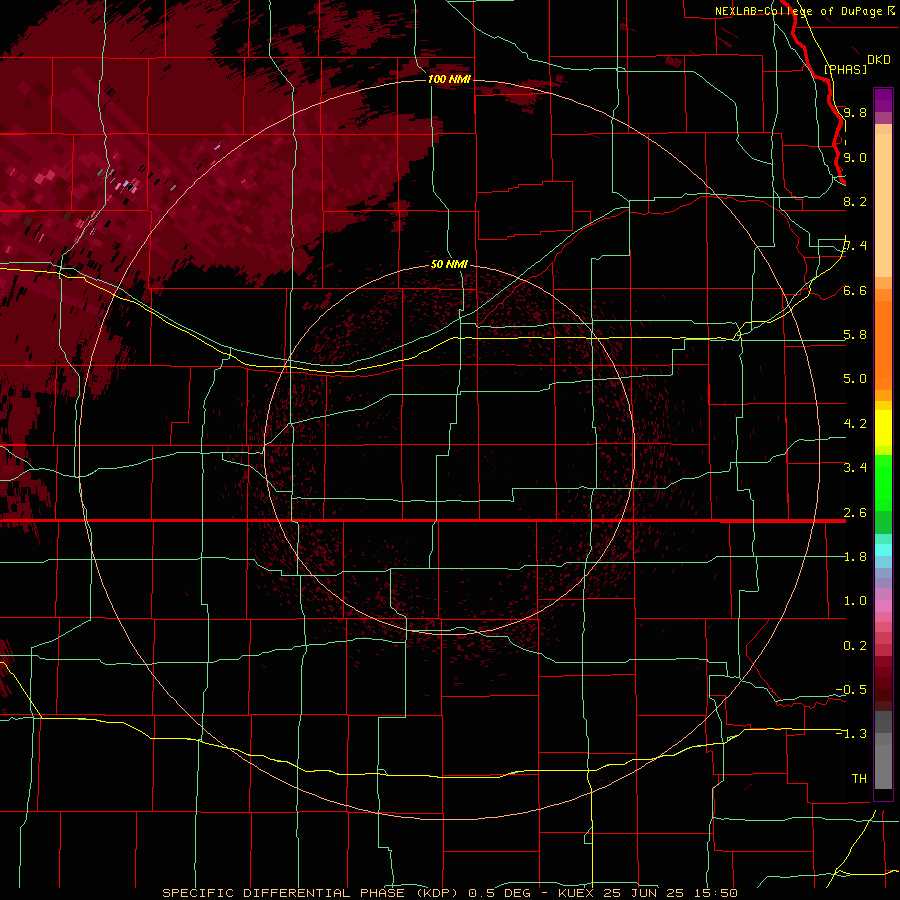Viewport: 900px width, 900px height.
Task: Click the DKD label above the color scale
Action: tap(879, 60)
